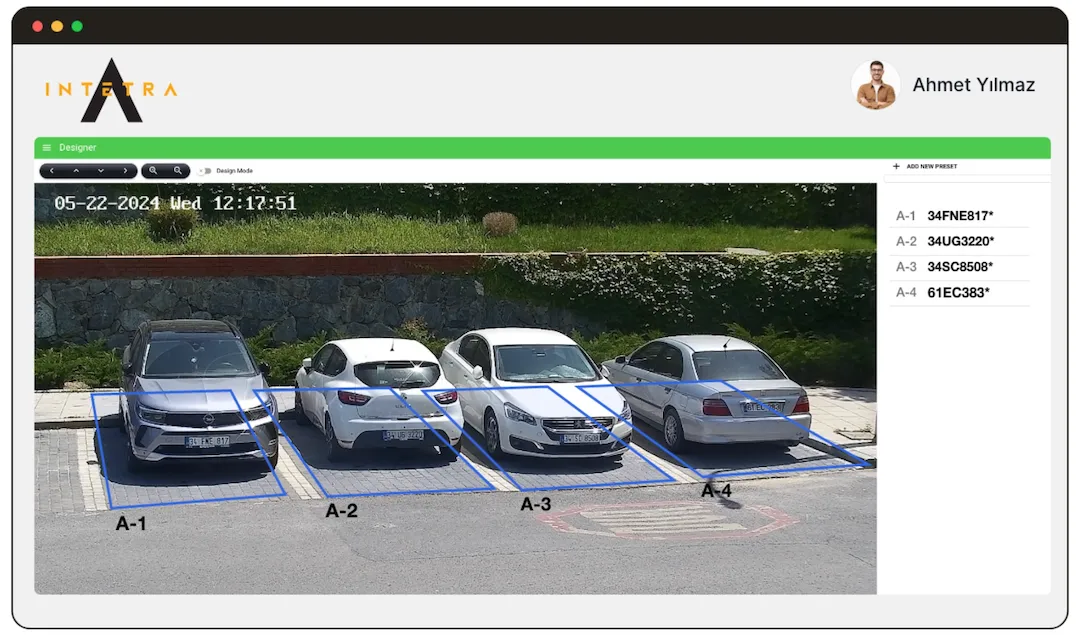Select the A-1 plate entry 34FNE817
1076x635 pixels.
(x=959, y=216)
